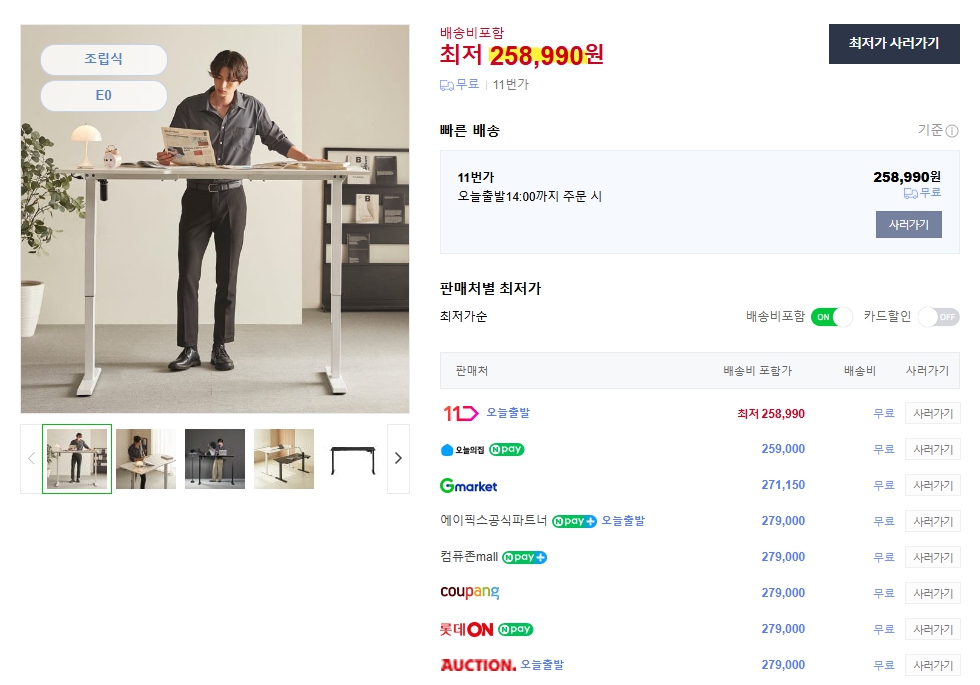Click the 최저가 사러가기 button
Image resolution: width=980 pixels, height=685 pixels.
pyautogui.click(x=893, y=44)
